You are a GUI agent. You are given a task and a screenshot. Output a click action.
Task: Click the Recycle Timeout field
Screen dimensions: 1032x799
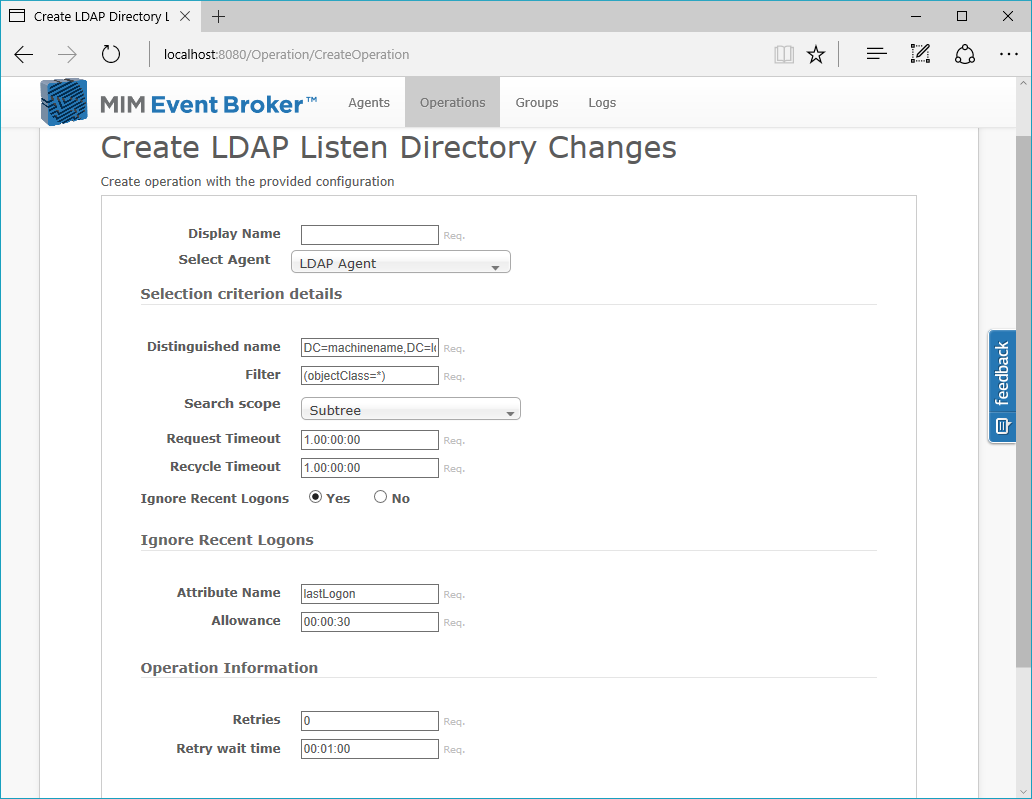[370, 468]
